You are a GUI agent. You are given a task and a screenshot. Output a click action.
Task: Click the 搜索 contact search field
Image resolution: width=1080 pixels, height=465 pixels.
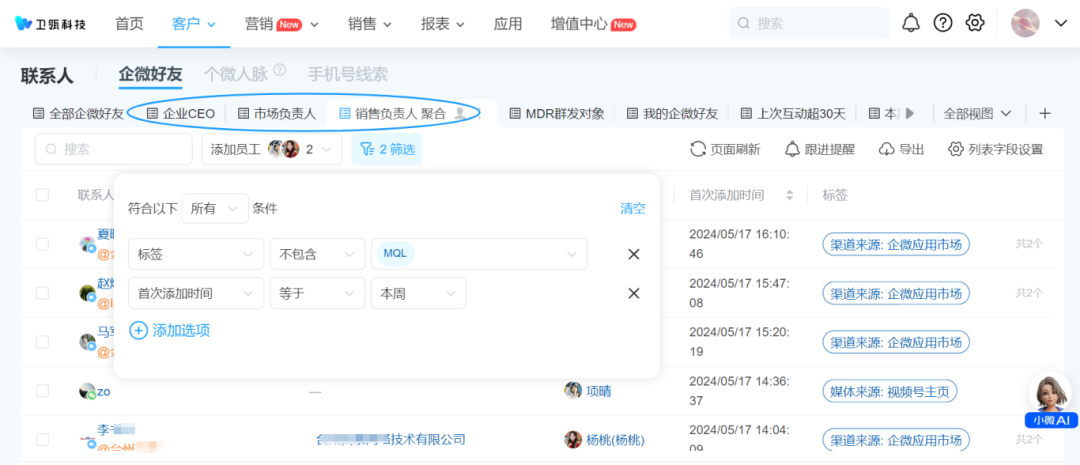click(114, 149)
